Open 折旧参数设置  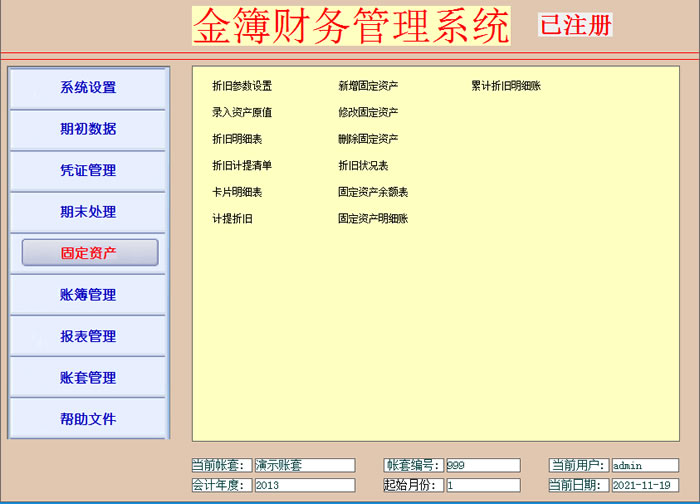[x=242, y=86]
